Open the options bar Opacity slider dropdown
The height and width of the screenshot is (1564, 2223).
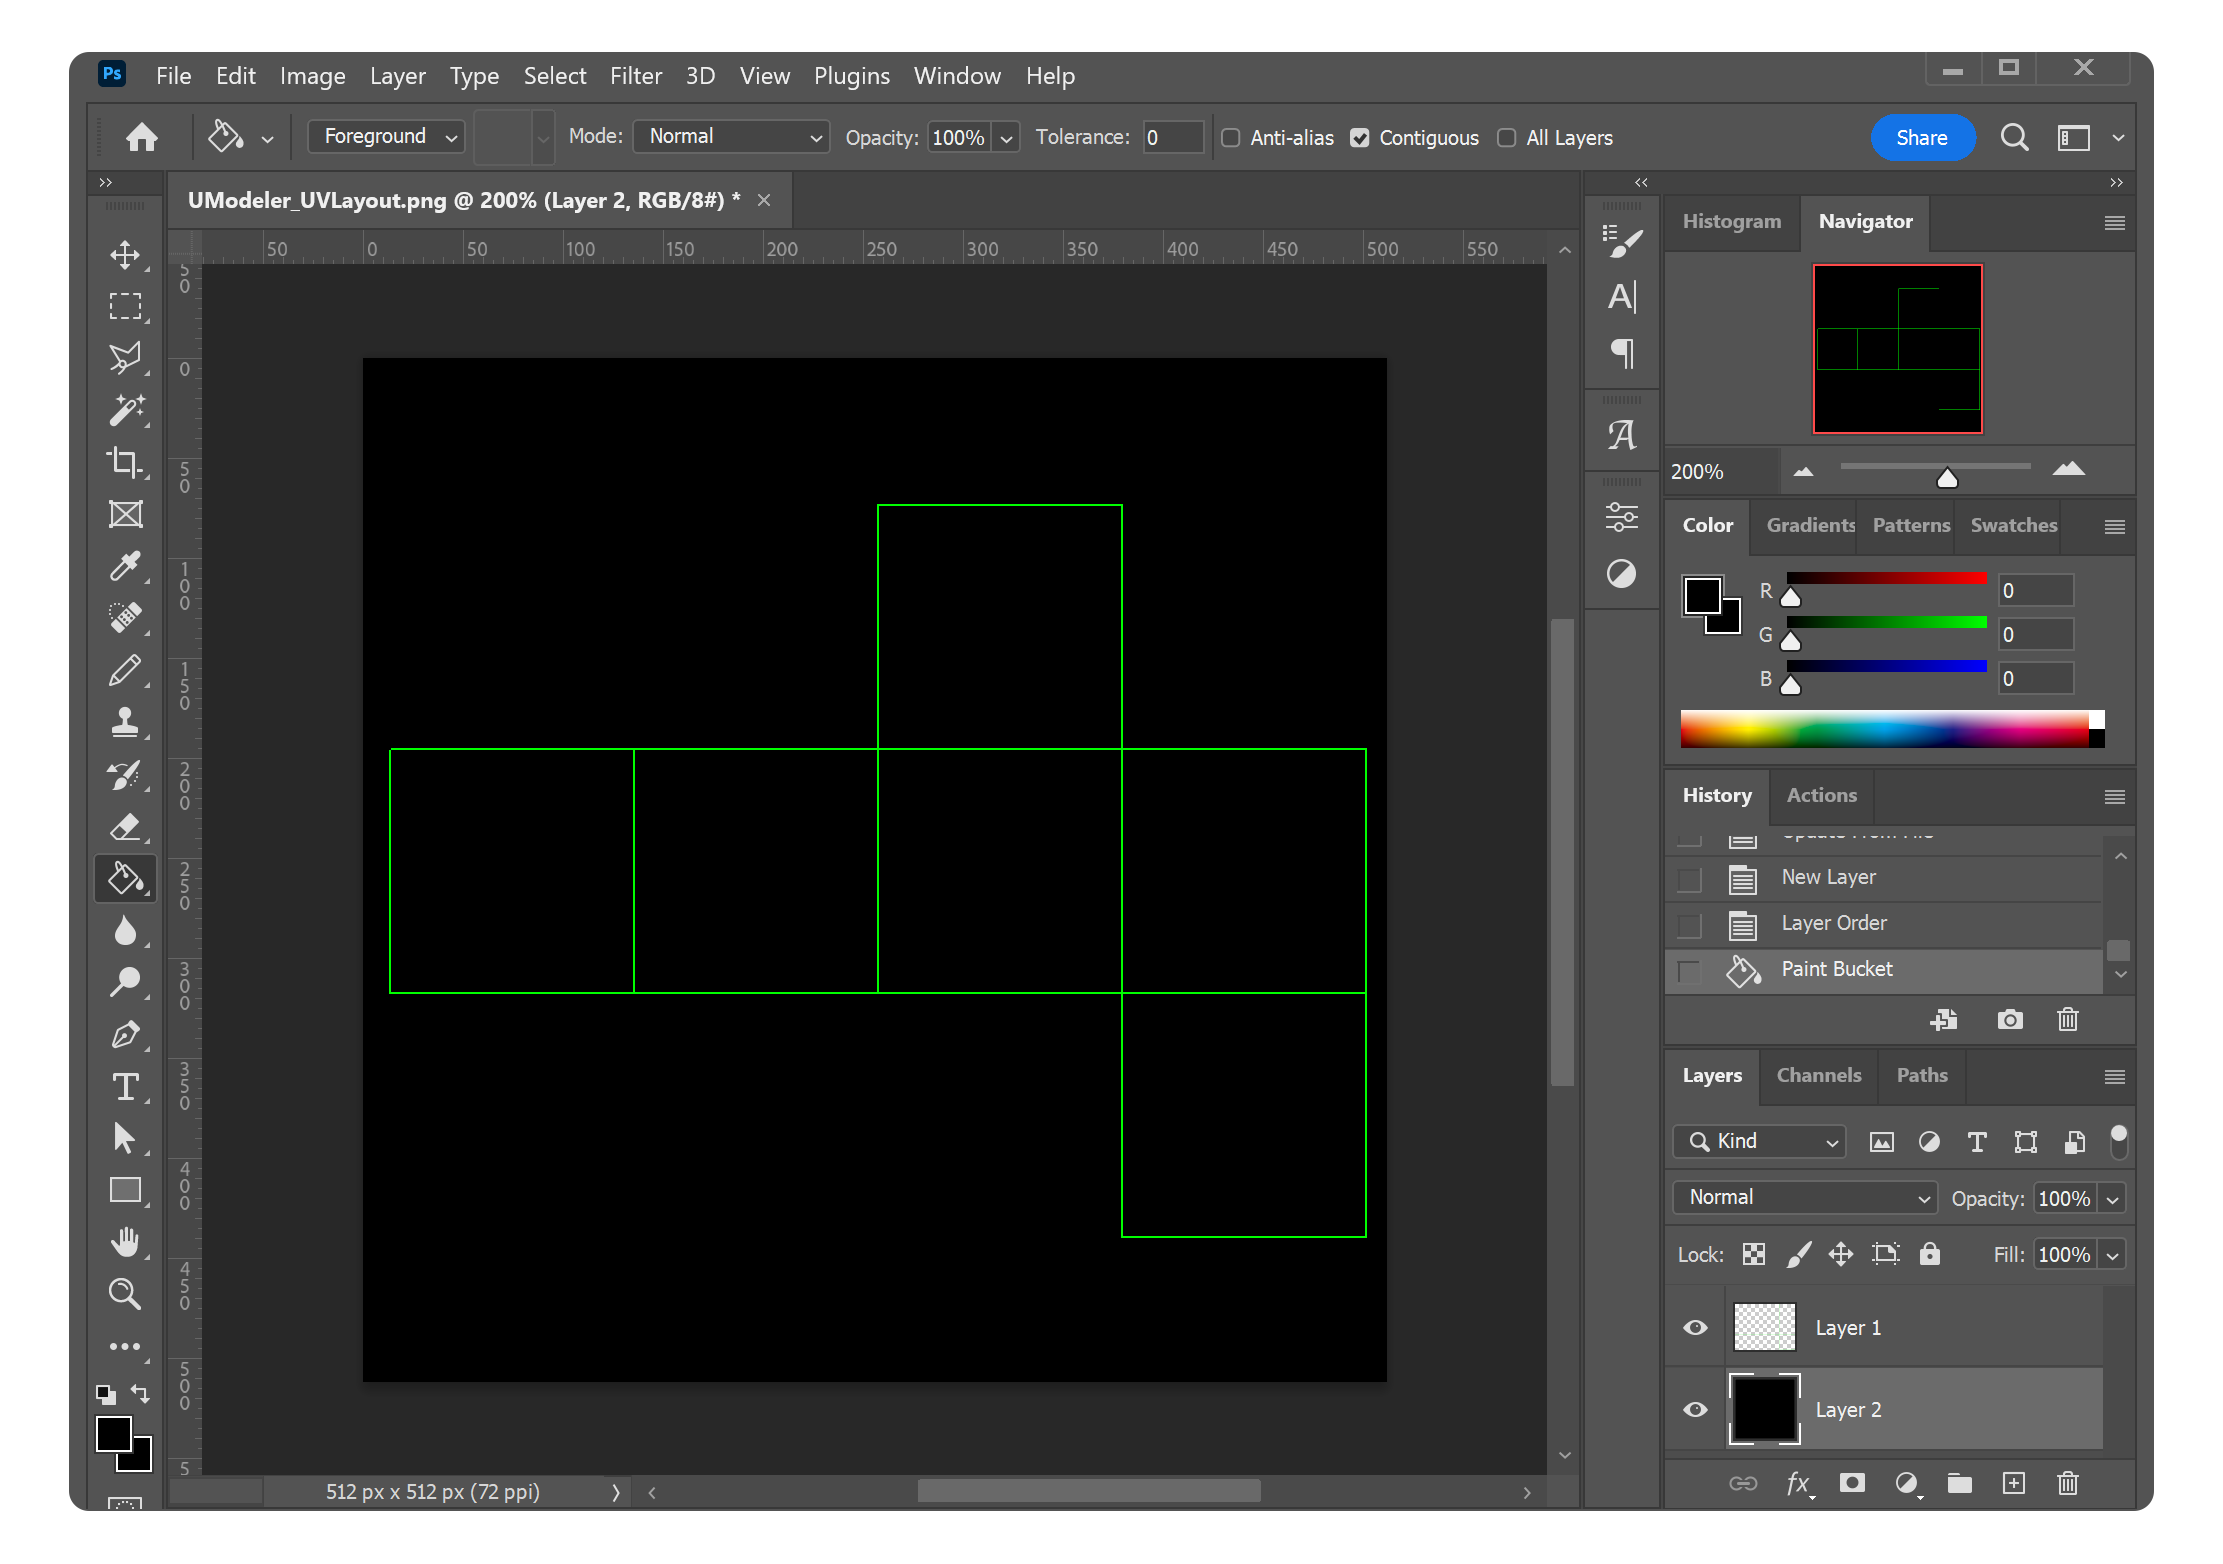click(1007, 138)
